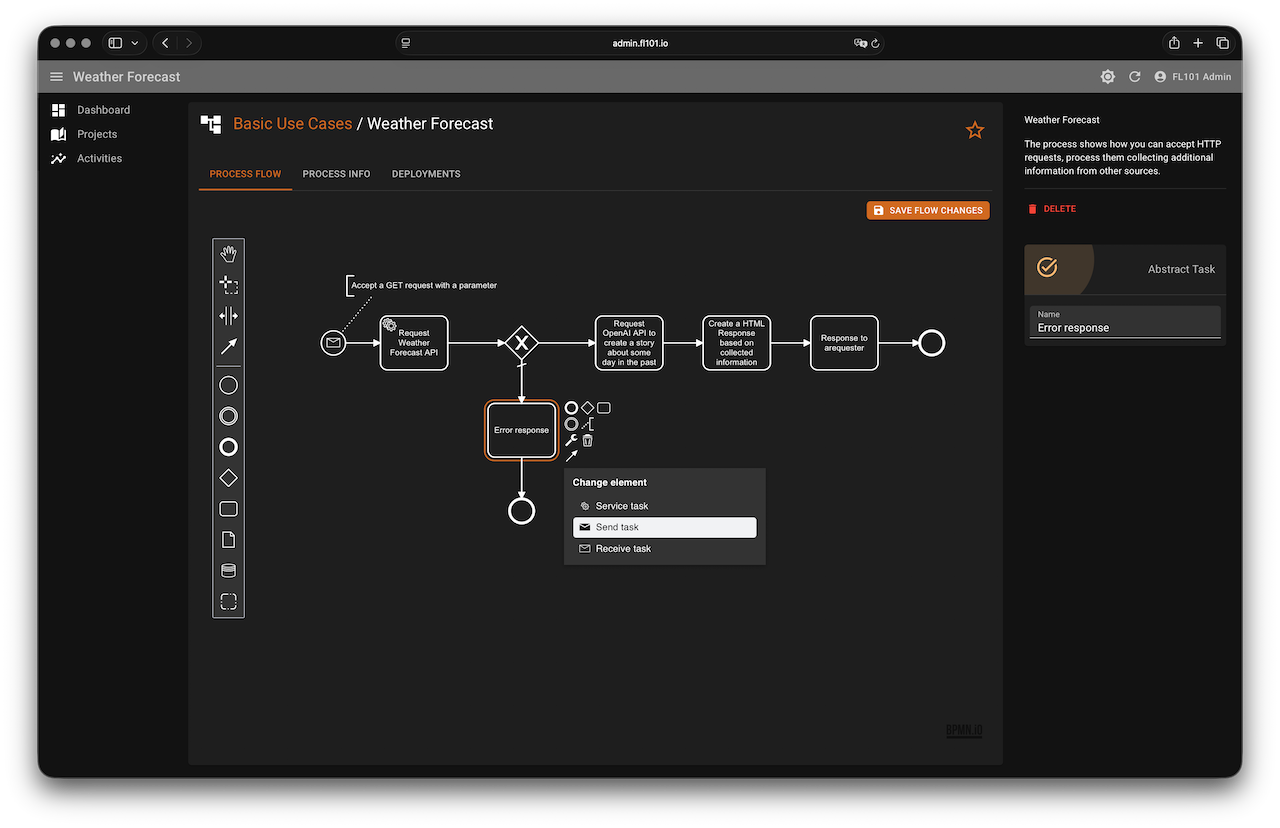Click the wrench change-type icon
The image size is (1280, 828).
click(x=571, y=440)
